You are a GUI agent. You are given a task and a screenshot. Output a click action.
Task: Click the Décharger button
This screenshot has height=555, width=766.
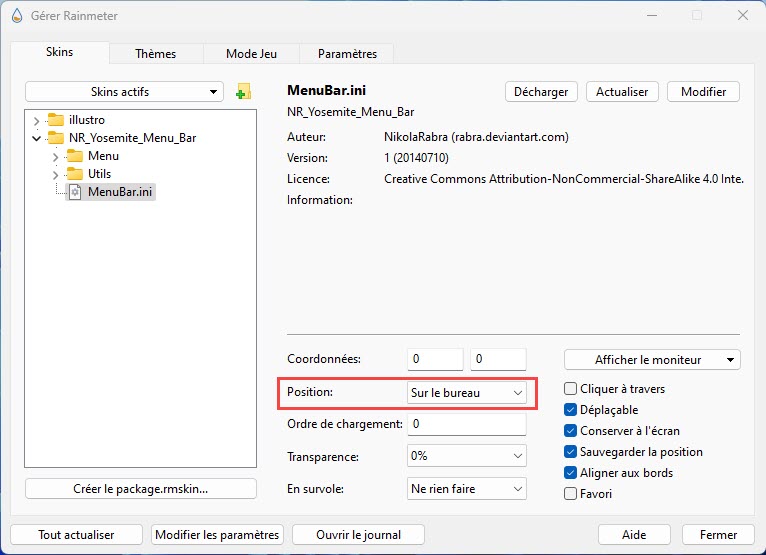(541, 92)
